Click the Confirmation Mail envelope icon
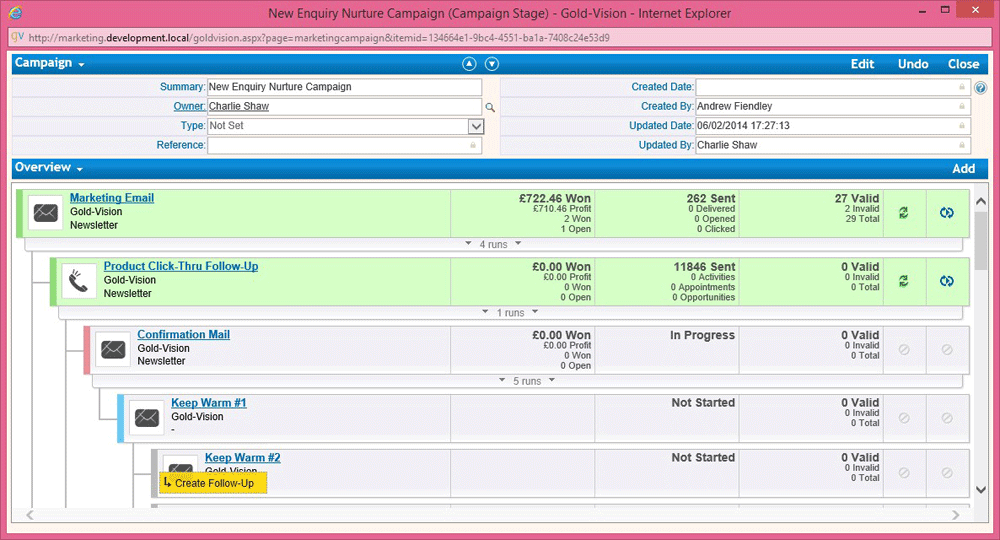1000x540 pixels. [x=113, y=349]
